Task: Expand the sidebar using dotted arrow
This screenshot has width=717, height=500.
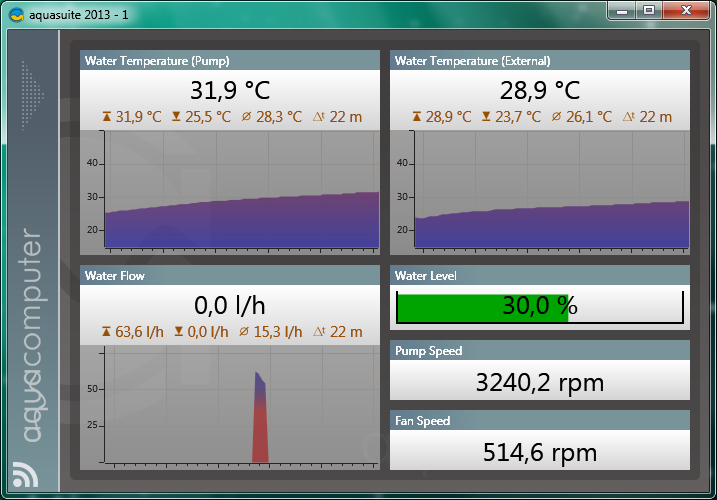Action: (x=32, y=95)
